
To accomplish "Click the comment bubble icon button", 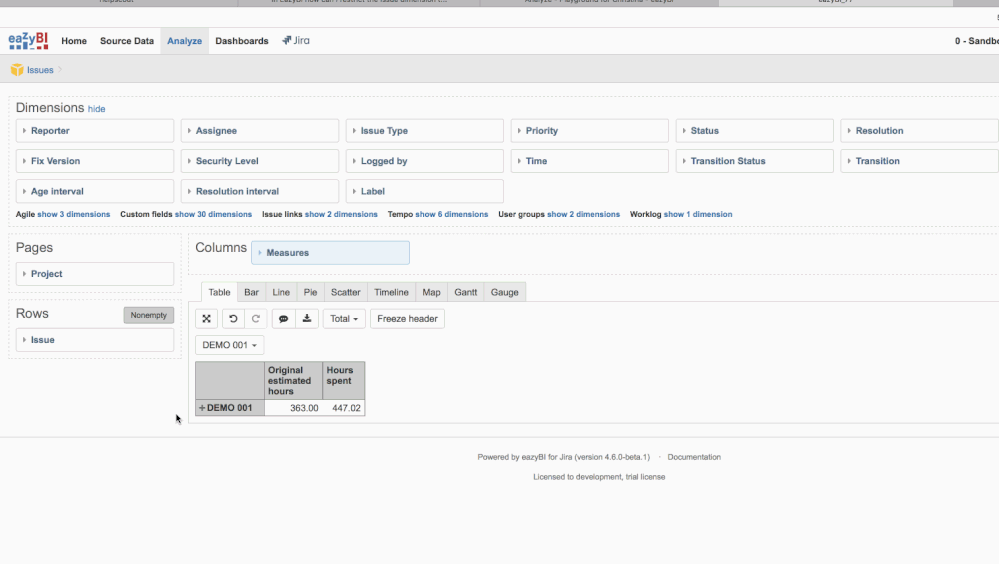I will click(284, 319).
